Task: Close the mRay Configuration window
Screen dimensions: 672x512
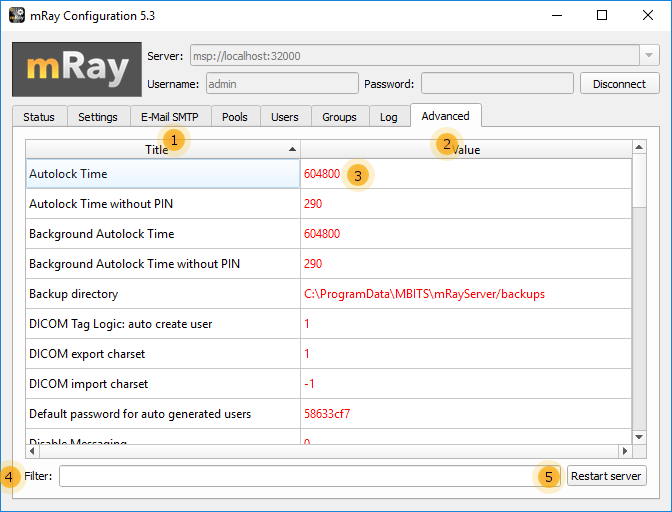Action: pos(648,15)
